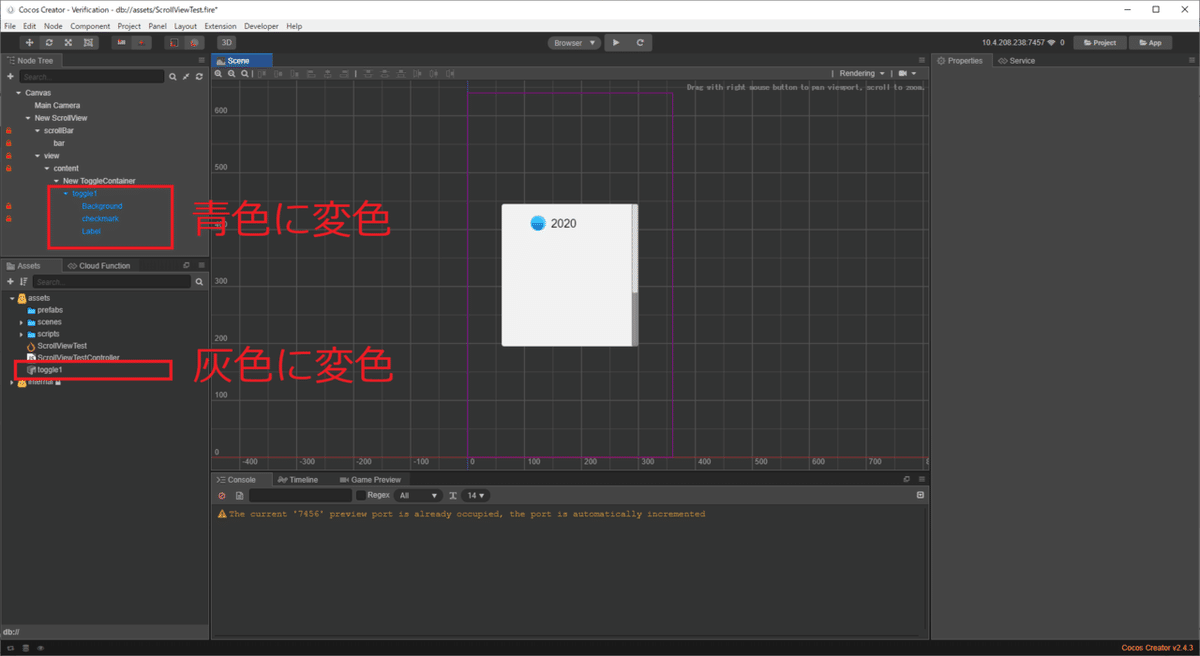Click the Assets sort order icon

[x=23, y=282]
